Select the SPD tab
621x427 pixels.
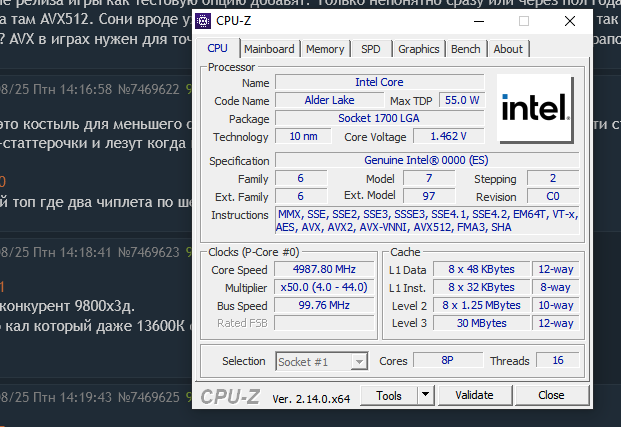(x=371, y=49)
